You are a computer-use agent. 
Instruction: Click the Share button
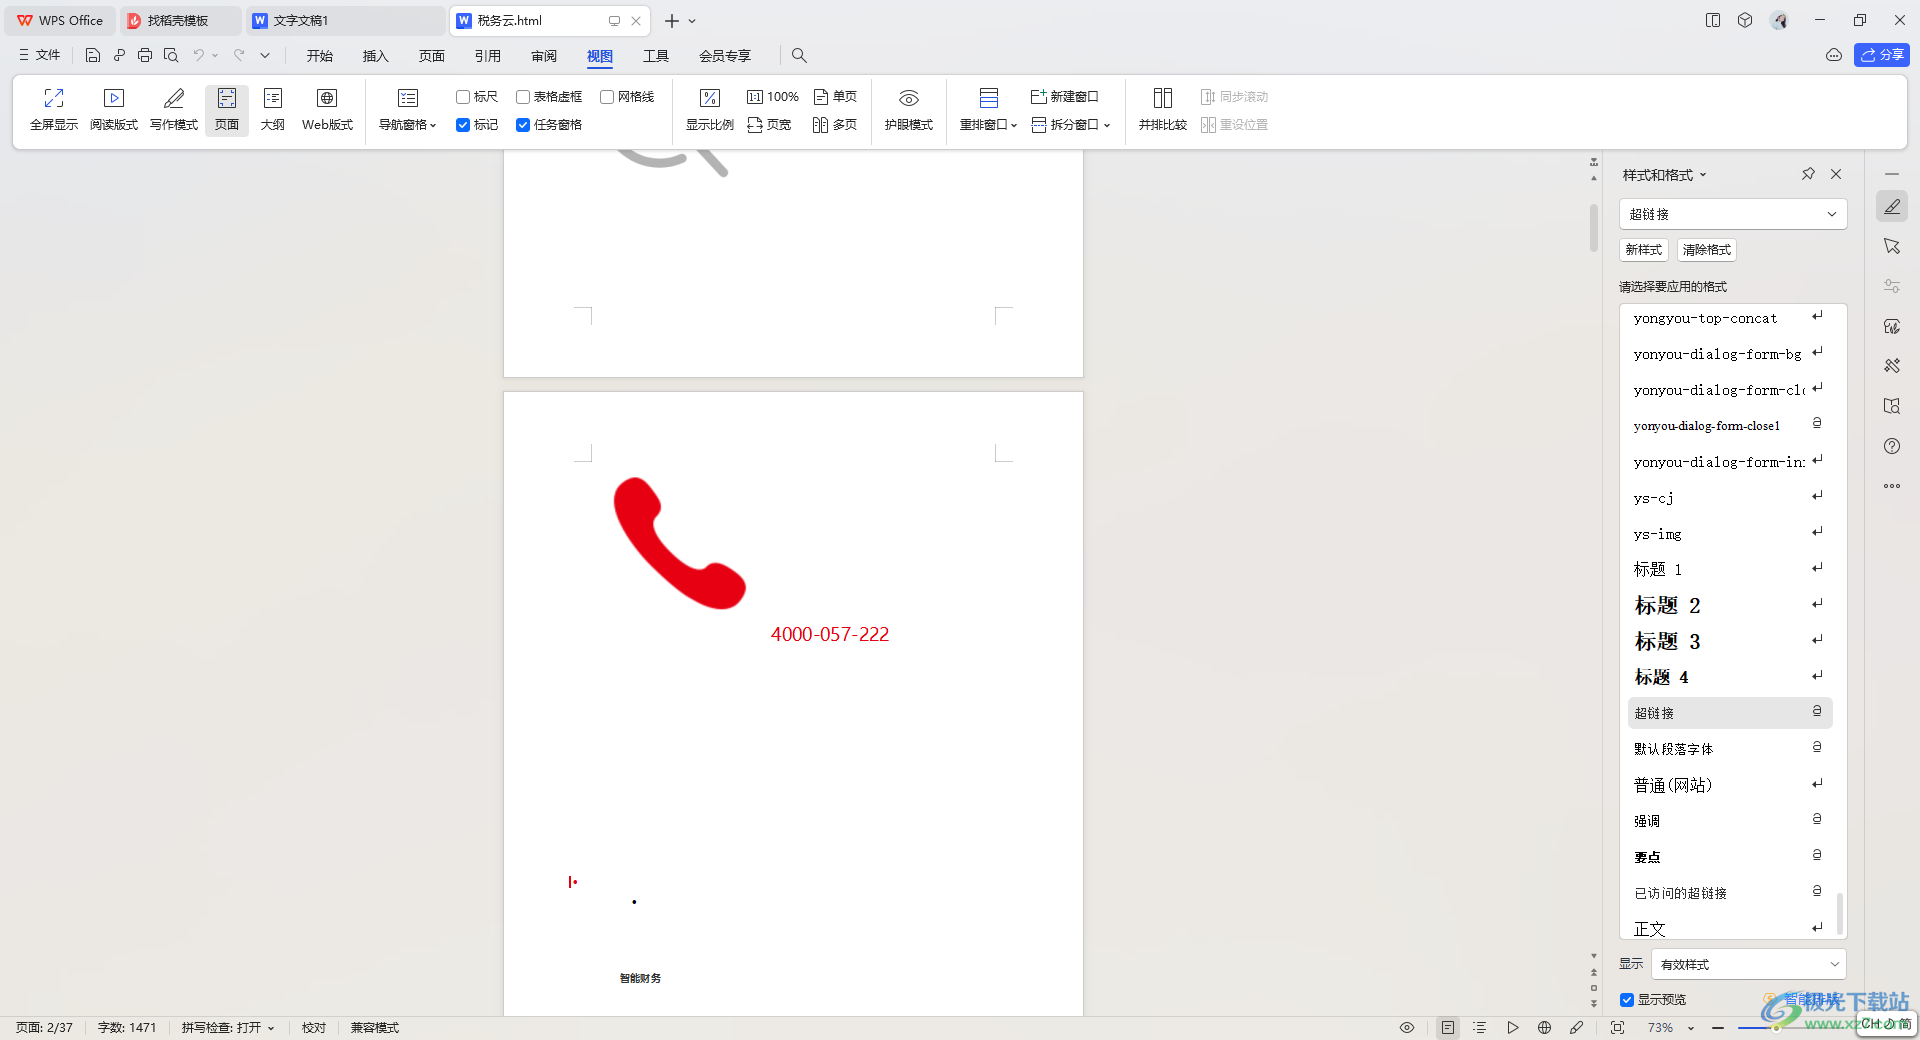pyautogui.click(x=1882, y=55)
